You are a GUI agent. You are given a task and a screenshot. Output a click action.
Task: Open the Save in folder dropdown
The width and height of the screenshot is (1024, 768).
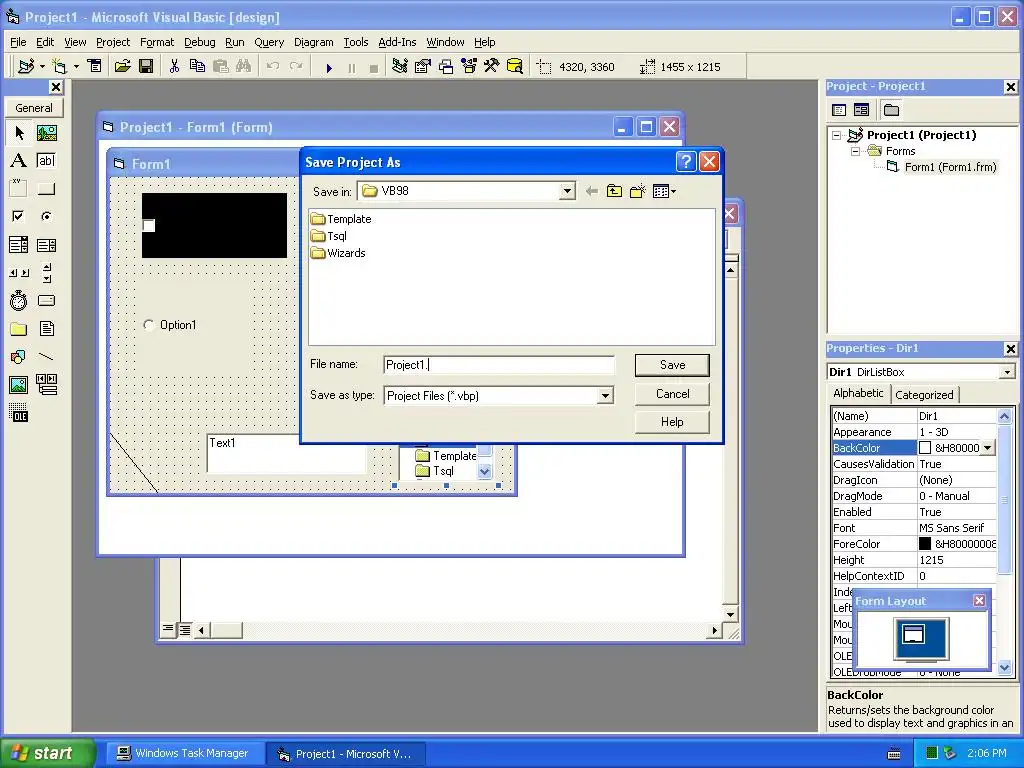567,191
